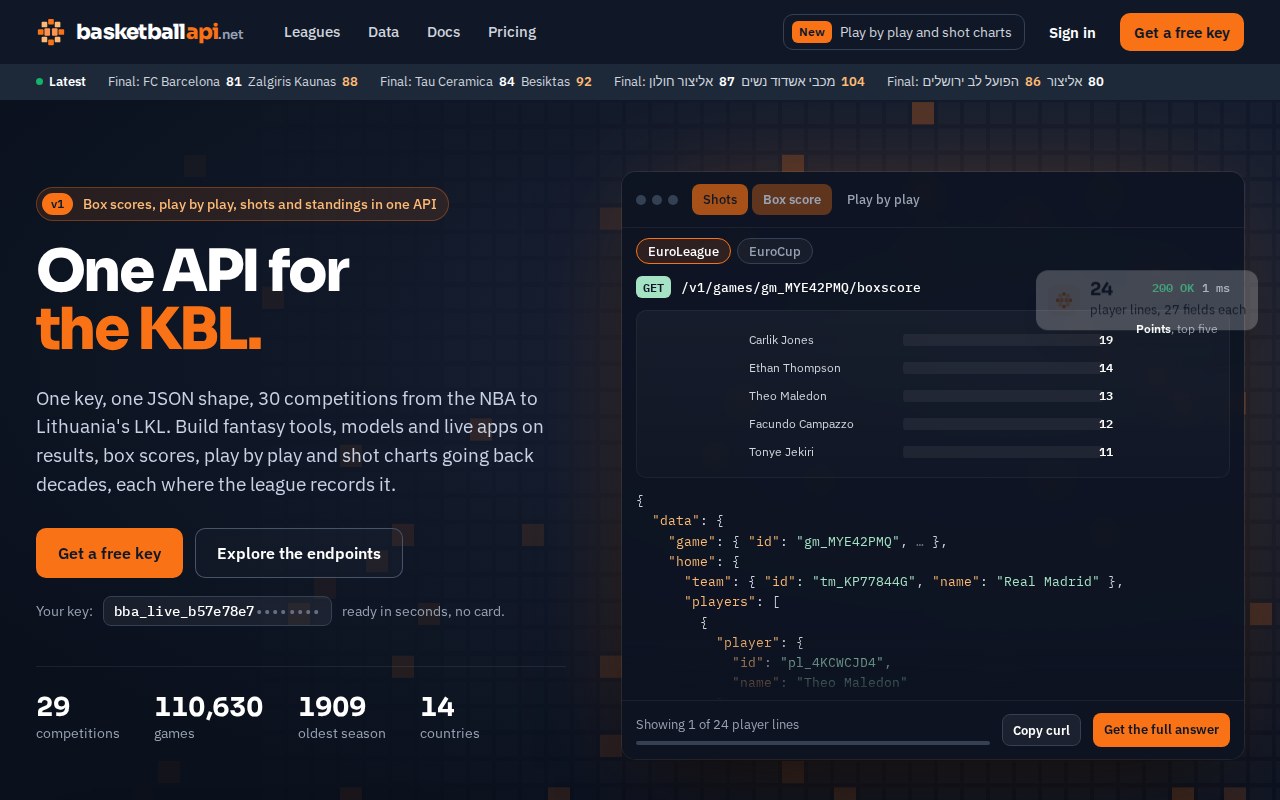Open the Pricing page
Viewport: 1280px width, 800px height.
point(512,32)
